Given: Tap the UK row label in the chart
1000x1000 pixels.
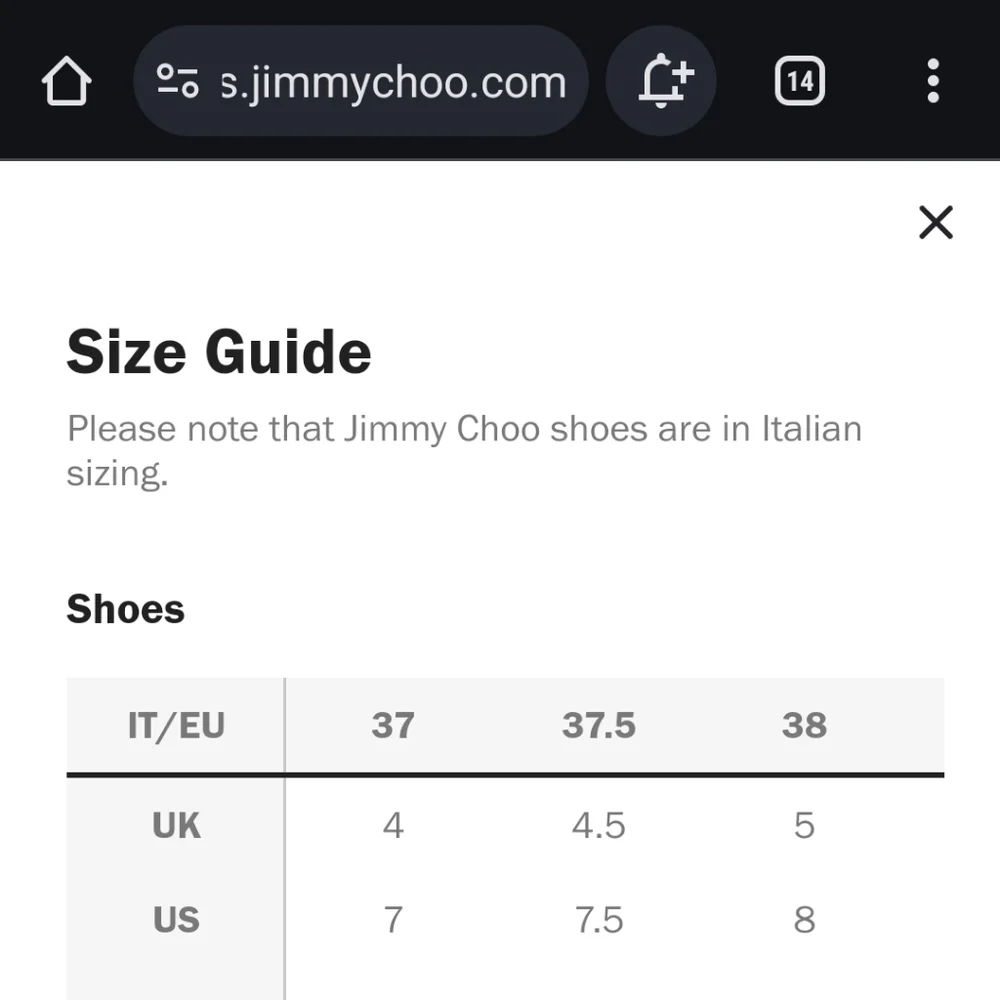Looking at the screenshot, I should pos(175,825).
